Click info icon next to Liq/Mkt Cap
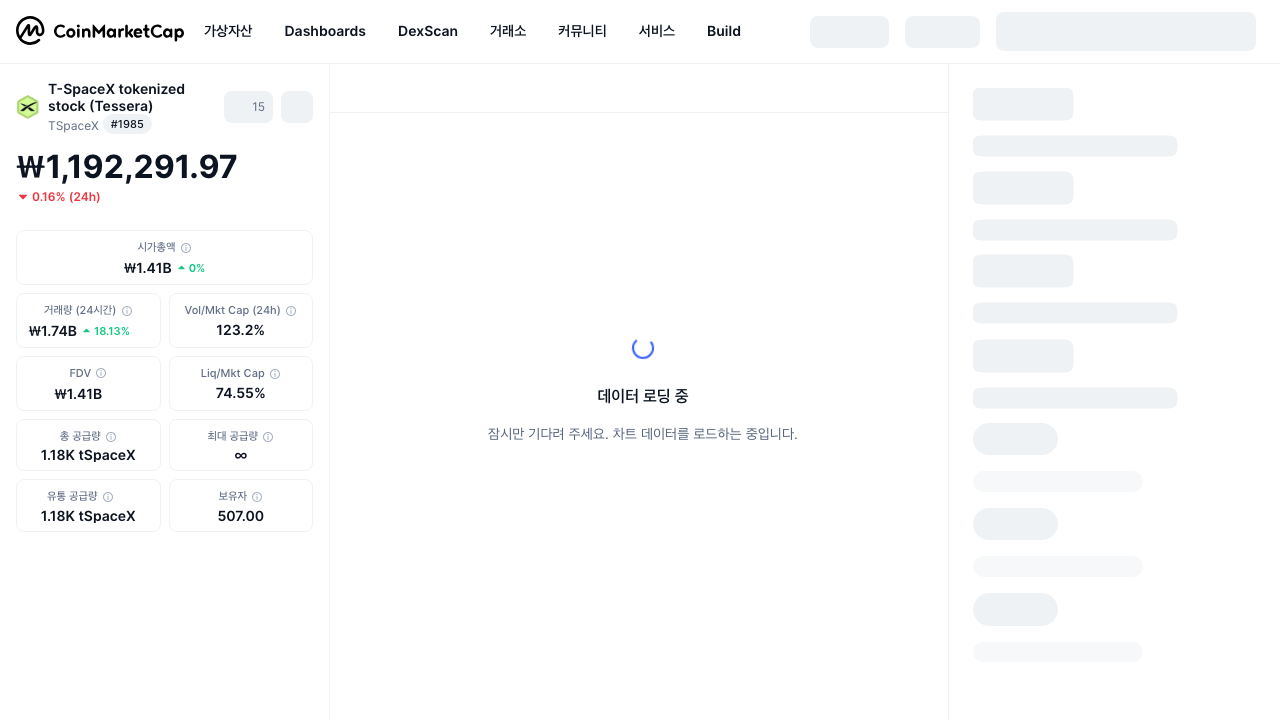Screen dimensions: 1280x720 pyautogui.click(x=275, y=374)
